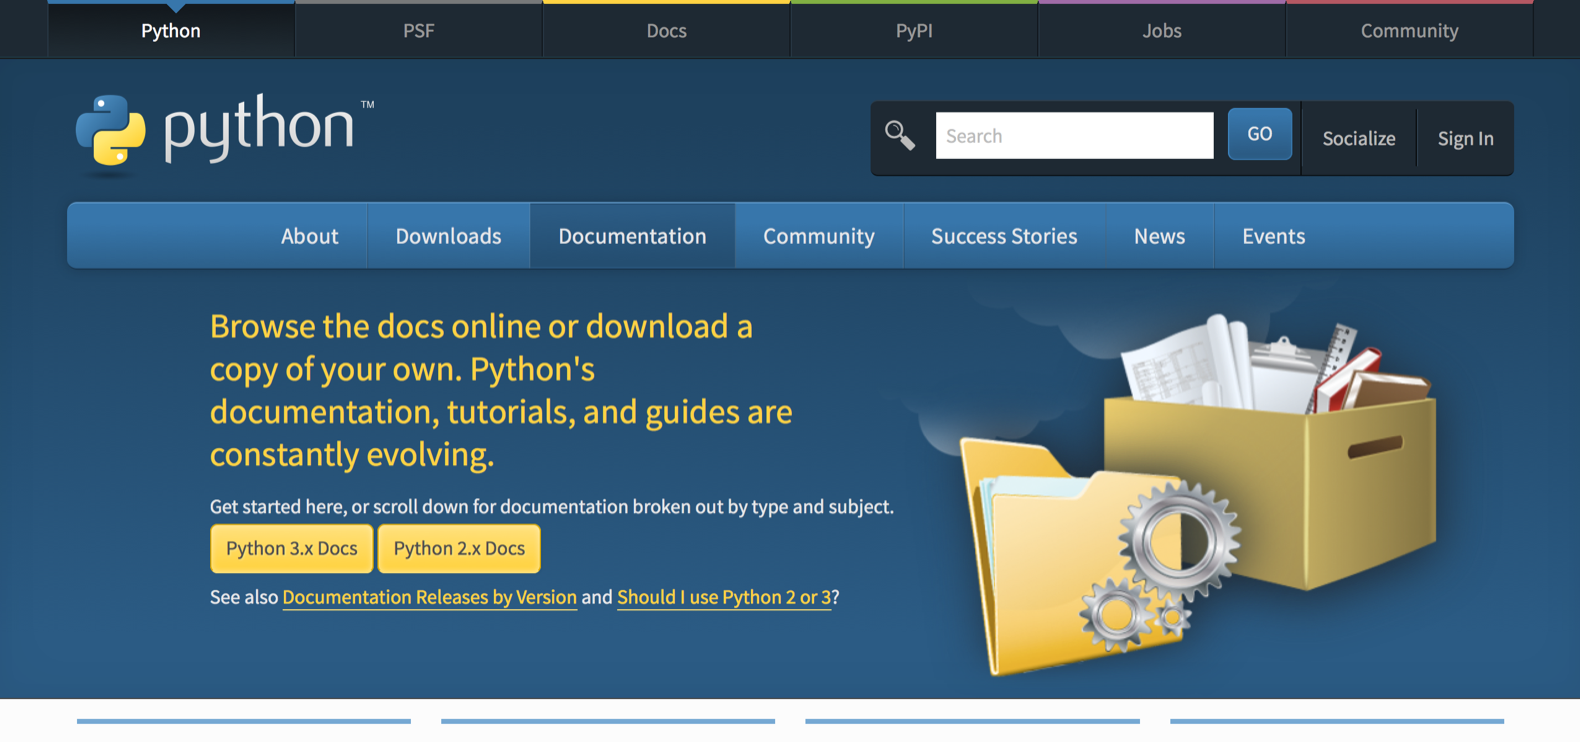Screen dimensions: 1580x742
Task: Select Documentation in main navigation
Action: tap(632, 236)
